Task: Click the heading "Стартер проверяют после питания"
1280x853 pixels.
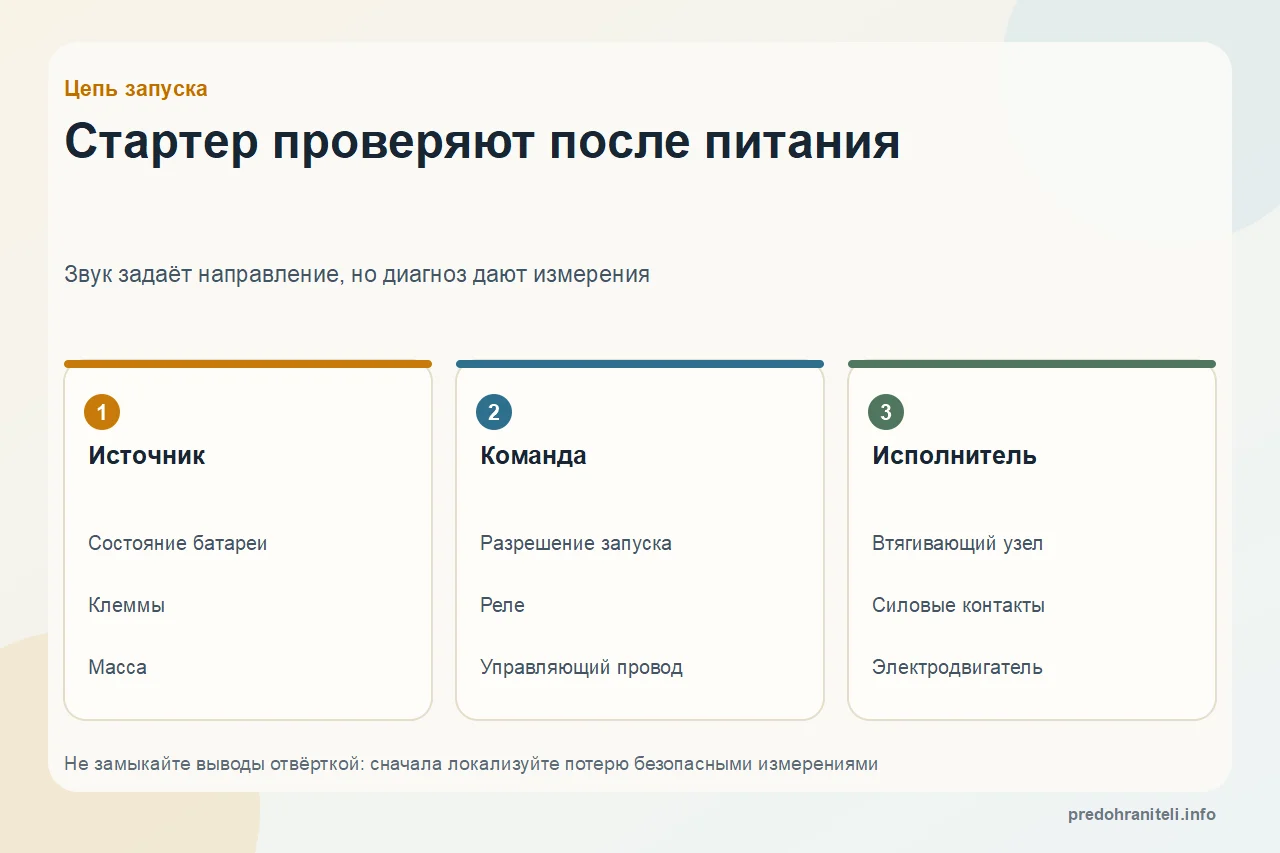Action: (x=482, y=142)
